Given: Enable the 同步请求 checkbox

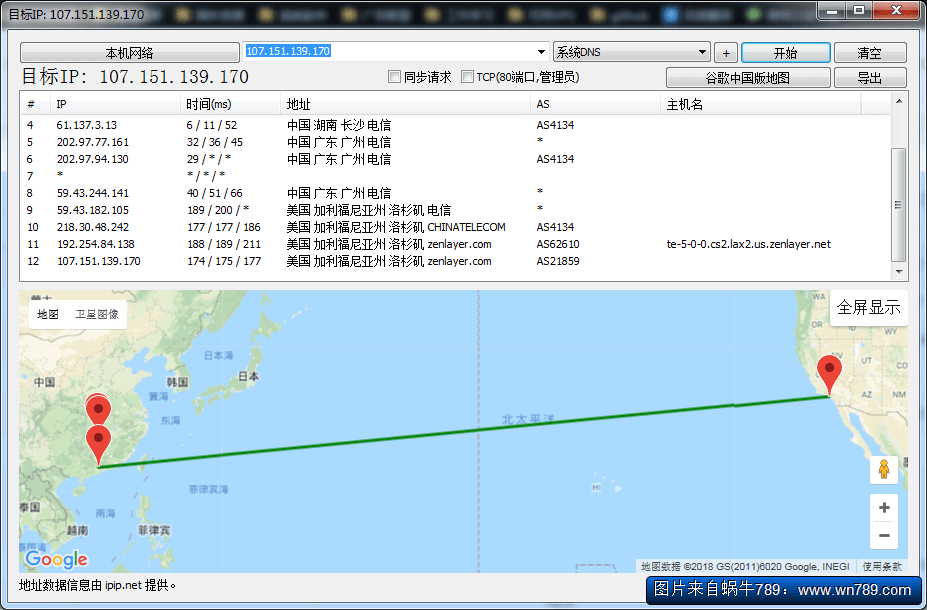Looking at the screenshot, I should pos(395,77).
